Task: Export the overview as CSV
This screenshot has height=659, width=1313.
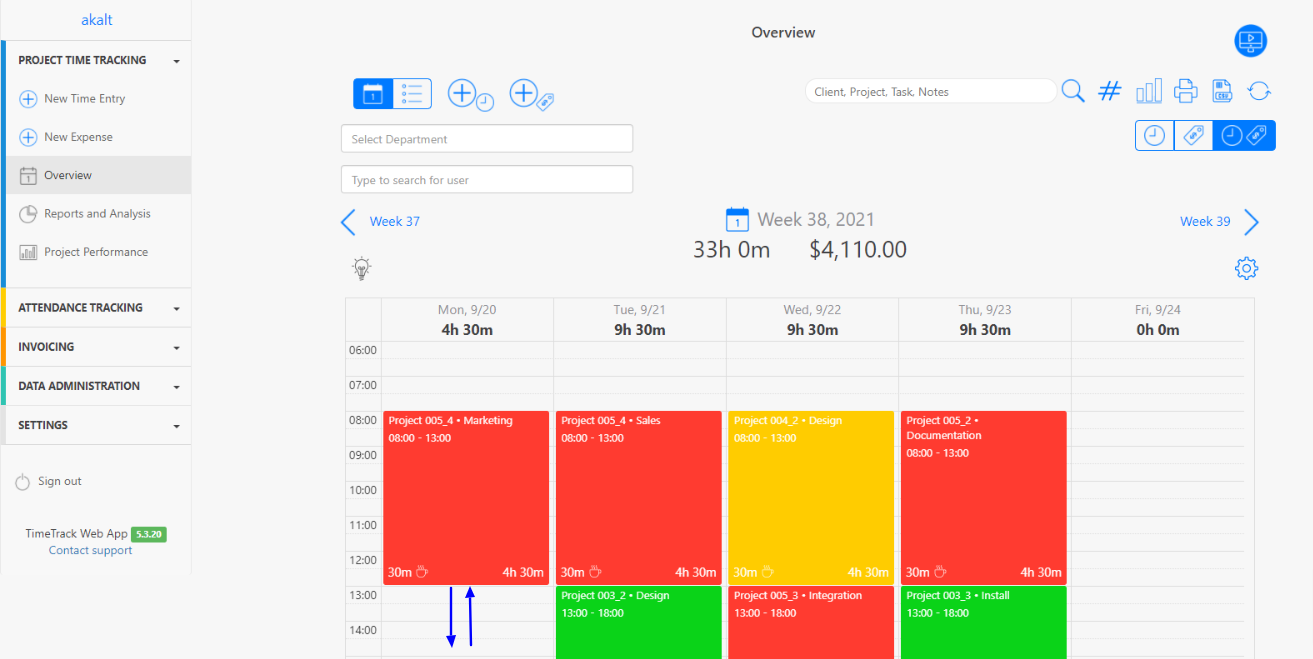Action: click(x=1221, y=91)
